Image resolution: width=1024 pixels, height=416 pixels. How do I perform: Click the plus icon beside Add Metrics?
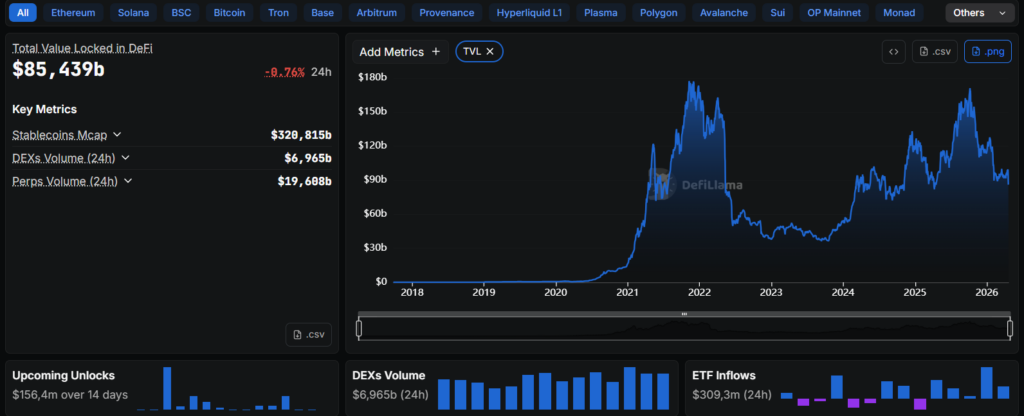[436, 51]
